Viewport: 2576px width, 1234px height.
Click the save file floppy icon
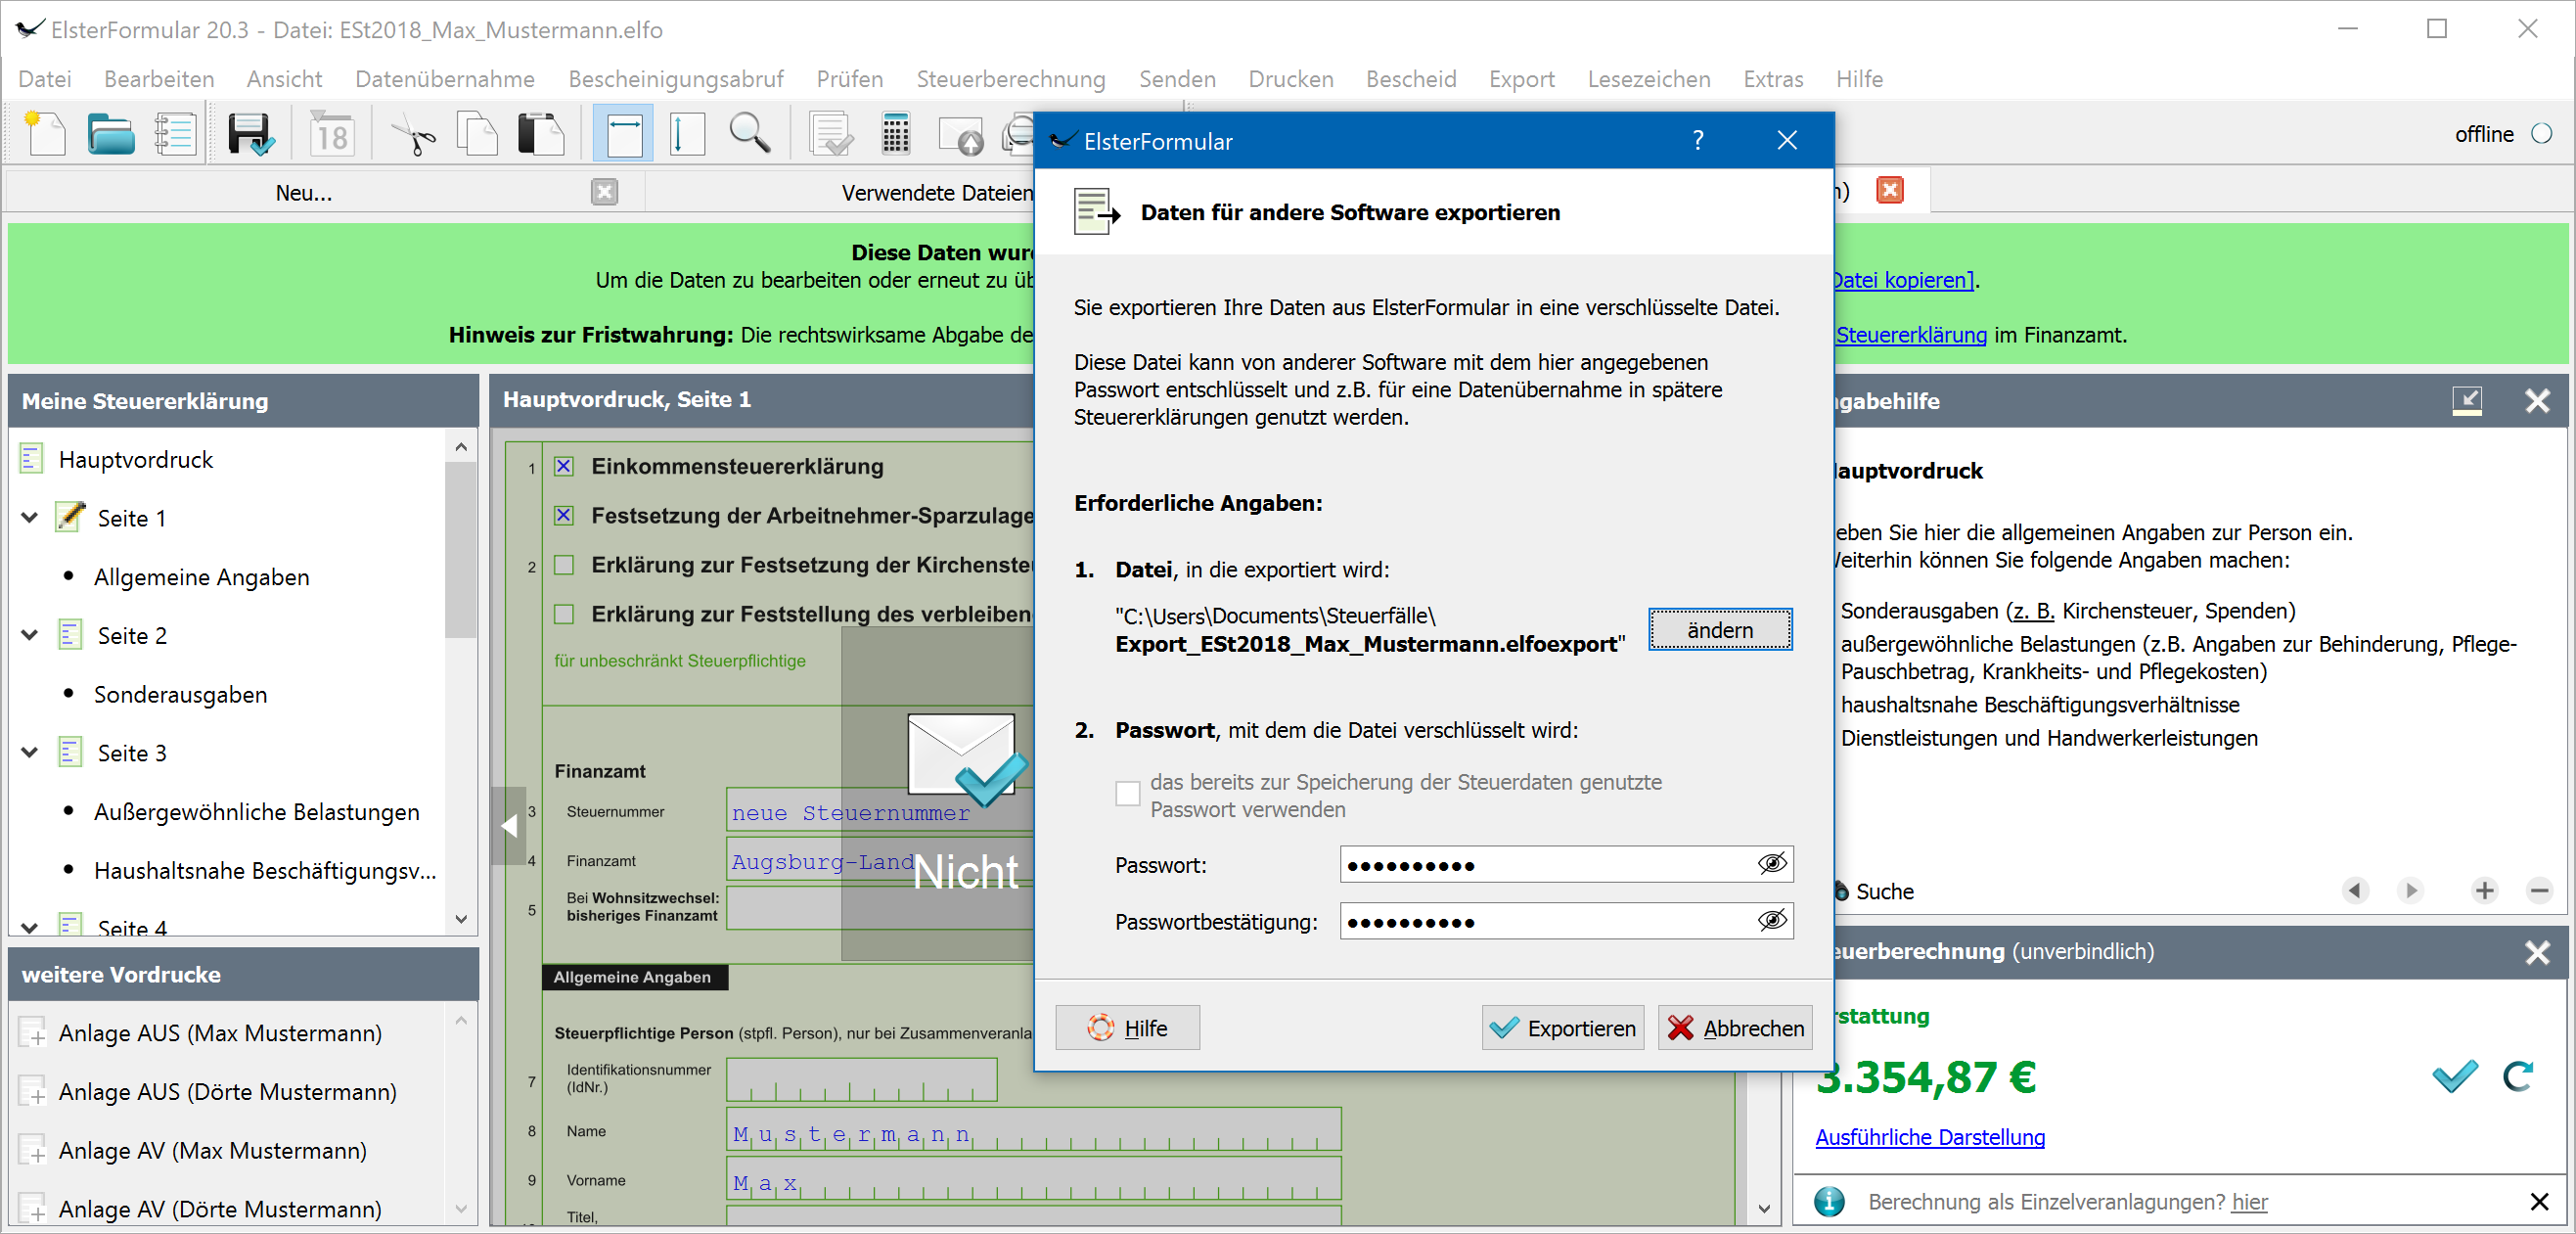pyautogui.click(x=248, y=134)
